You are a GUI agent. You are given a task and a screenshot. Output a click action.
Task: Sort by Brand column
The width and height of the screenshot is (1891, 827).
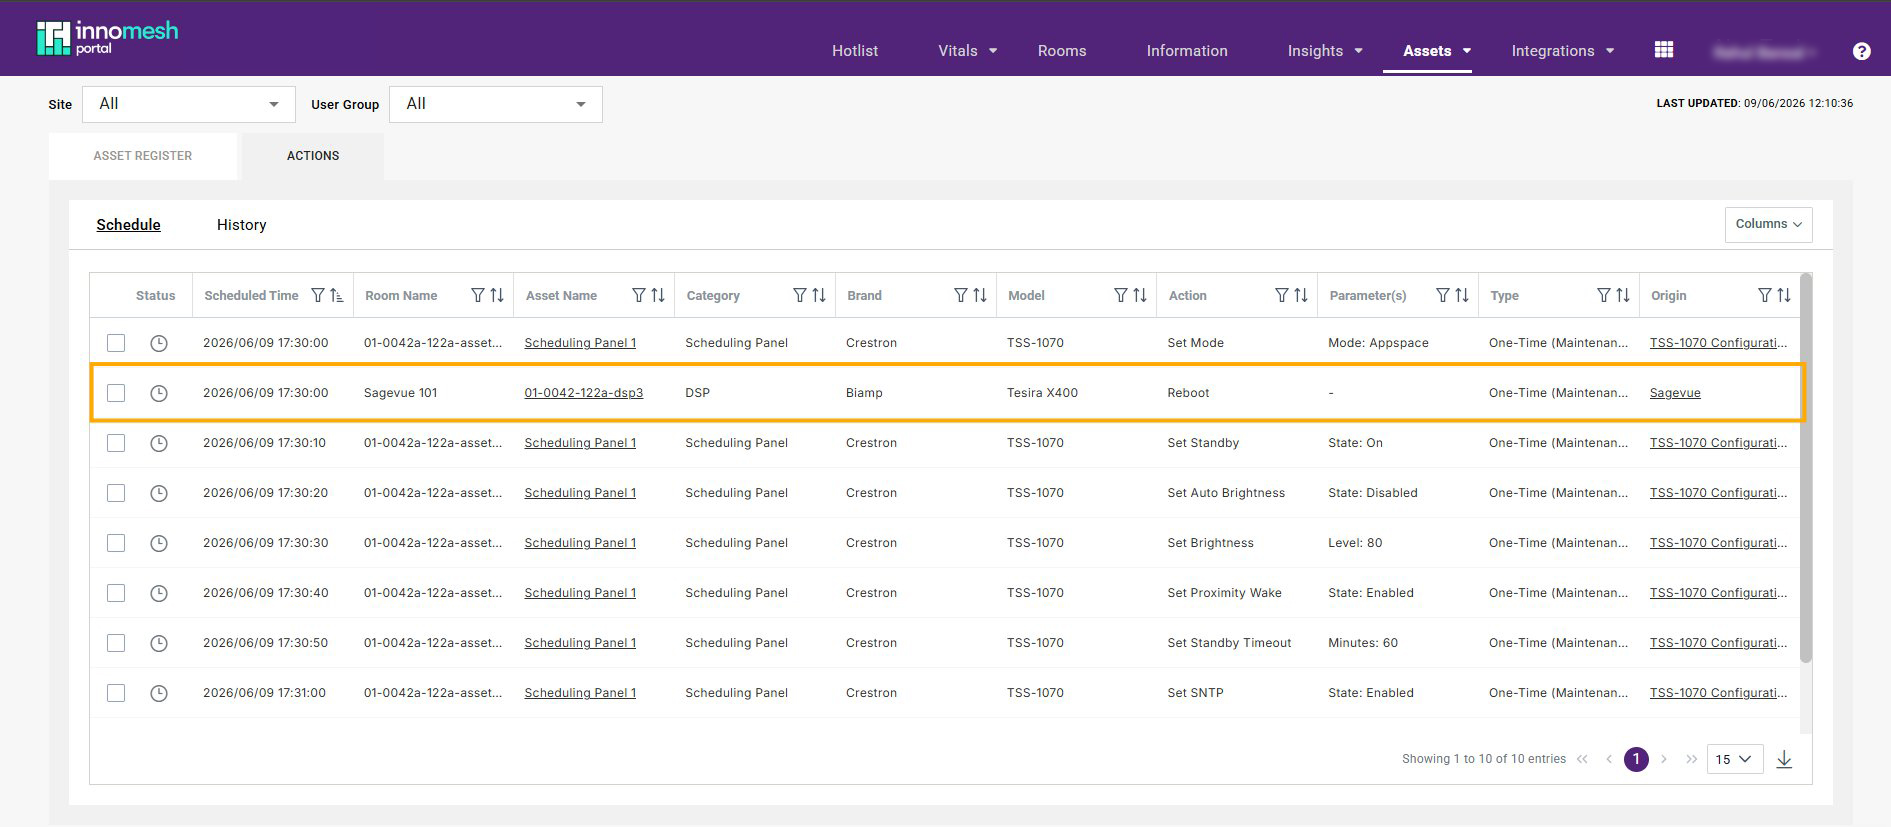click(x=980, y=295)
